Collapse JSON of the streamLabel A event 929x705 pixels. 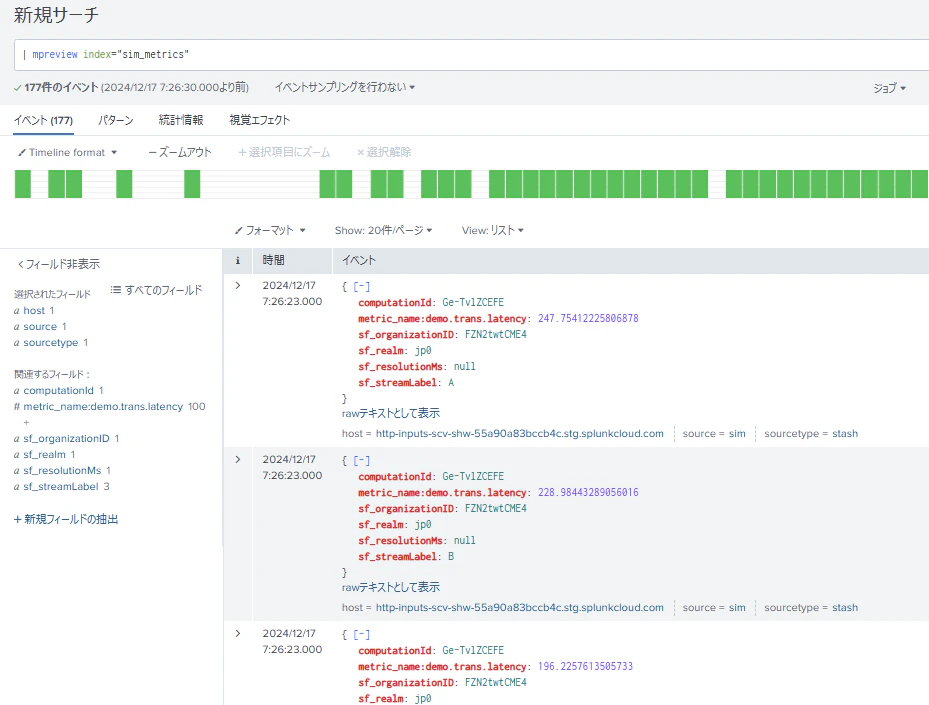pyautogui.click(x=361, y=287)
